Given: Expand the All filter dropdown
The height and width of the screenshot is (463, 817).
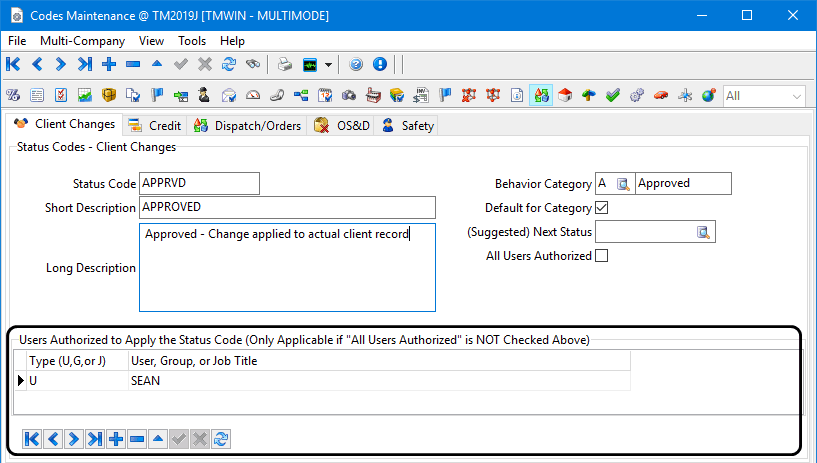Looking at the screenshot, I should pos(797,96).
